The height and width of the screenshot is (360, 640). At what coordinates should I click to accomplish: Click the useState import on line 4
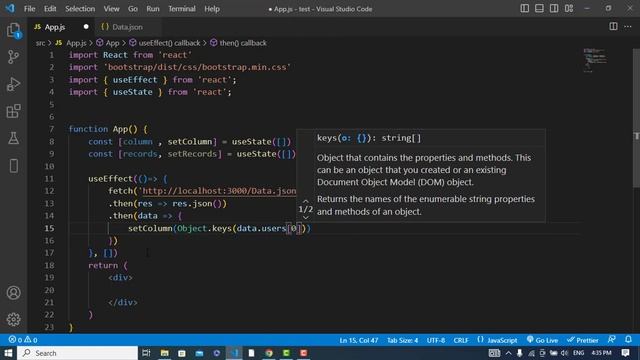[133, 92]
